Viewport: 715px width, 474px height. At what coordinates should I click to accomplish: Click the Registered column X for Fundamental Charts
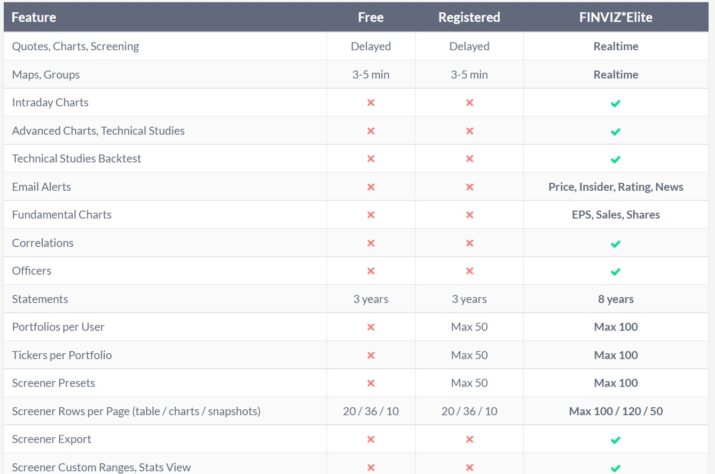pyautogui.click(x=469, y=215)
